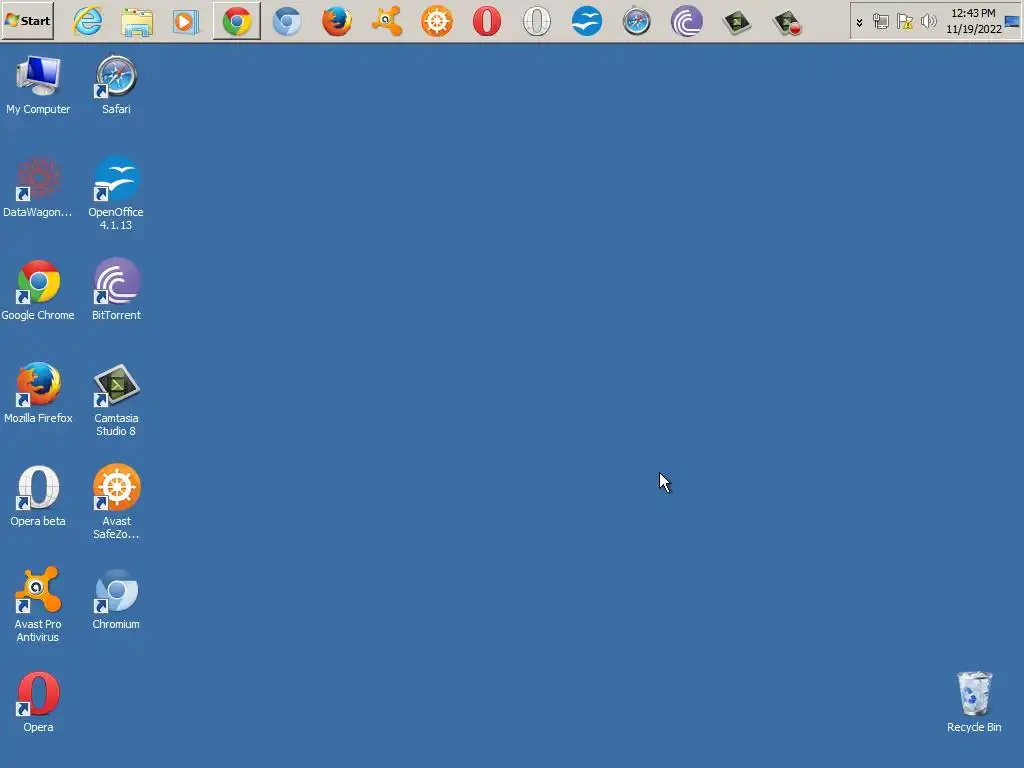Image resolution: width=1024 pixels, height=768 pixels.
Task: Select Avast SafeZone desktop shortcut
Action: pyautogui.click(x=116, y=503)
